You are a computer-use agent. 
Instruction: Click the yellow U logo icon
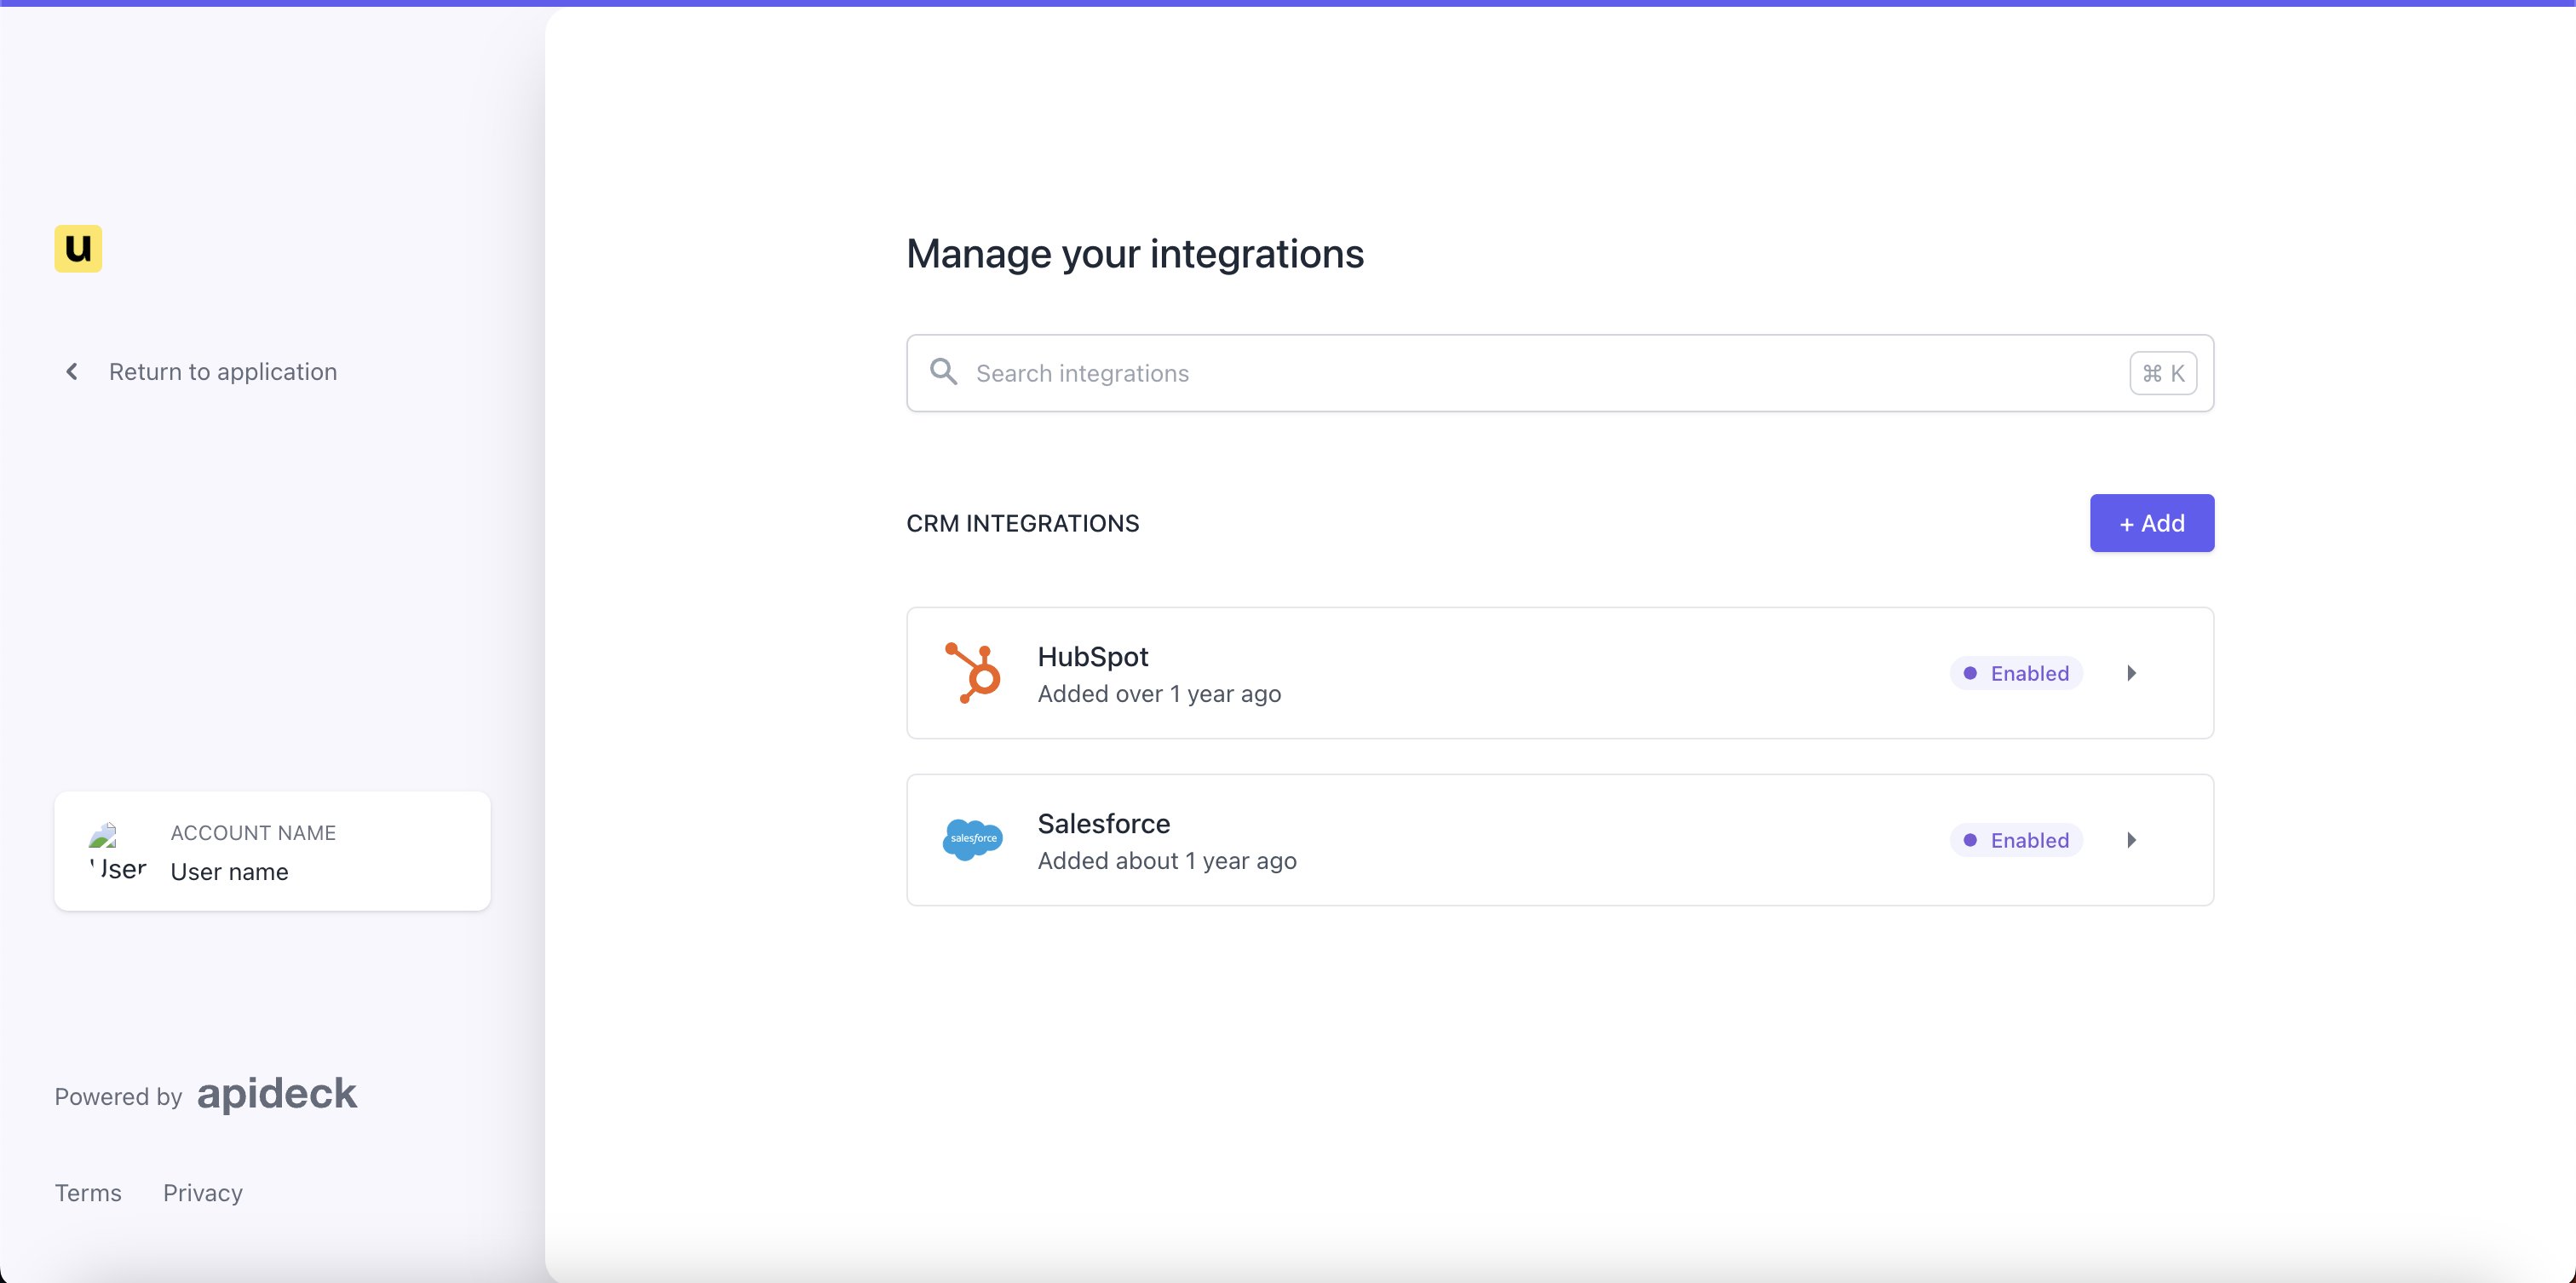click(x=78, y=248)
